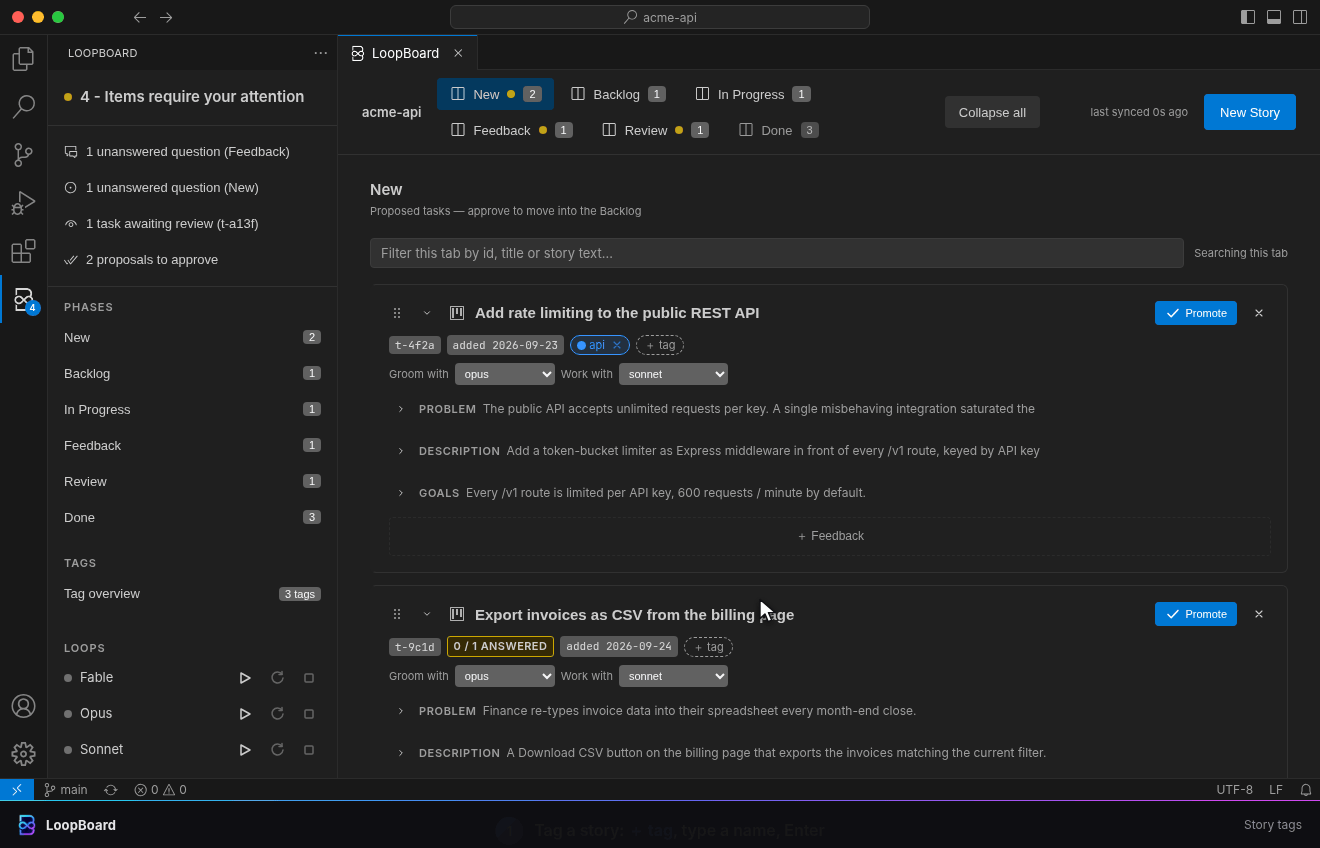The image size is (1320, 848).
Task: Add a tag to Export invoices story
Action: pos(708,647)
